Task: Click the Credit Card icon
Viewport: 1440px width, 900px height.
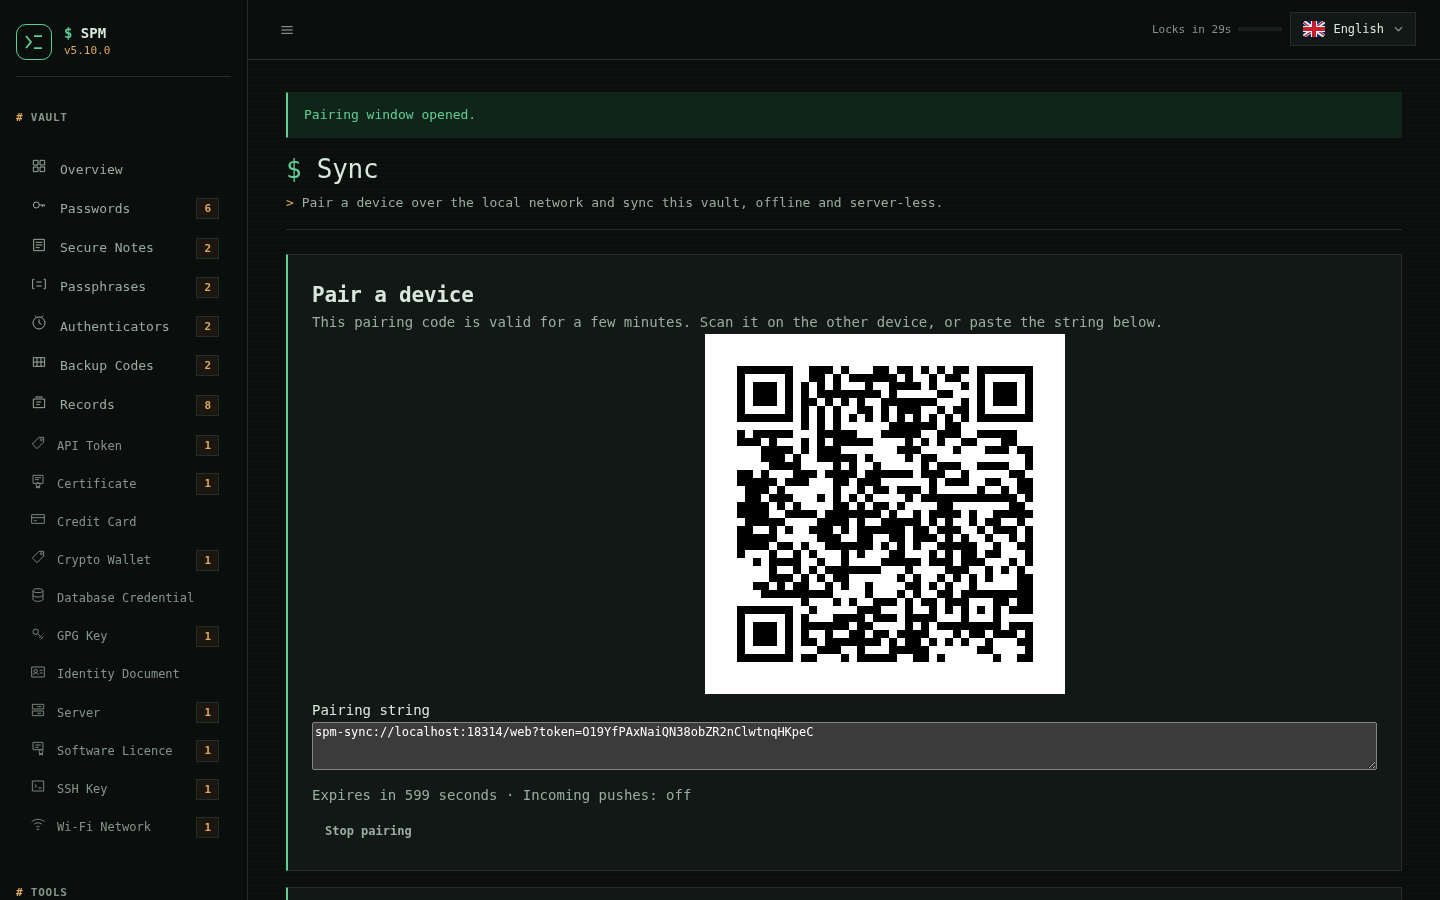Action: tap(38, 519)
